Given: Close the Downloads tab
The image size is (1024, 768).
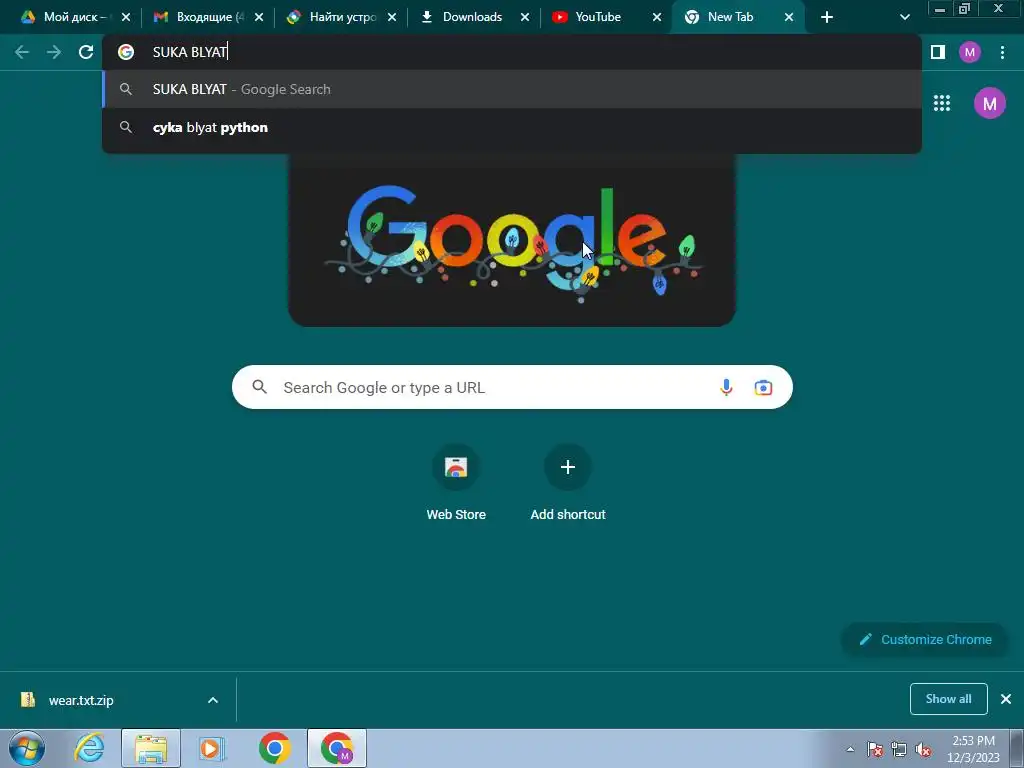Looking at the screenshot, I should coord(524,17).
